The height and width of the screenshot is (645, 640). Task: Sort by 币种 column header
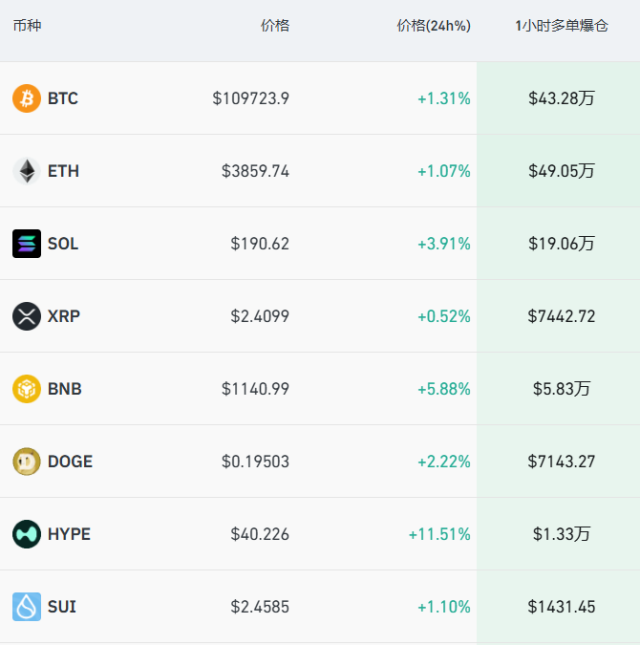[27, 26]
